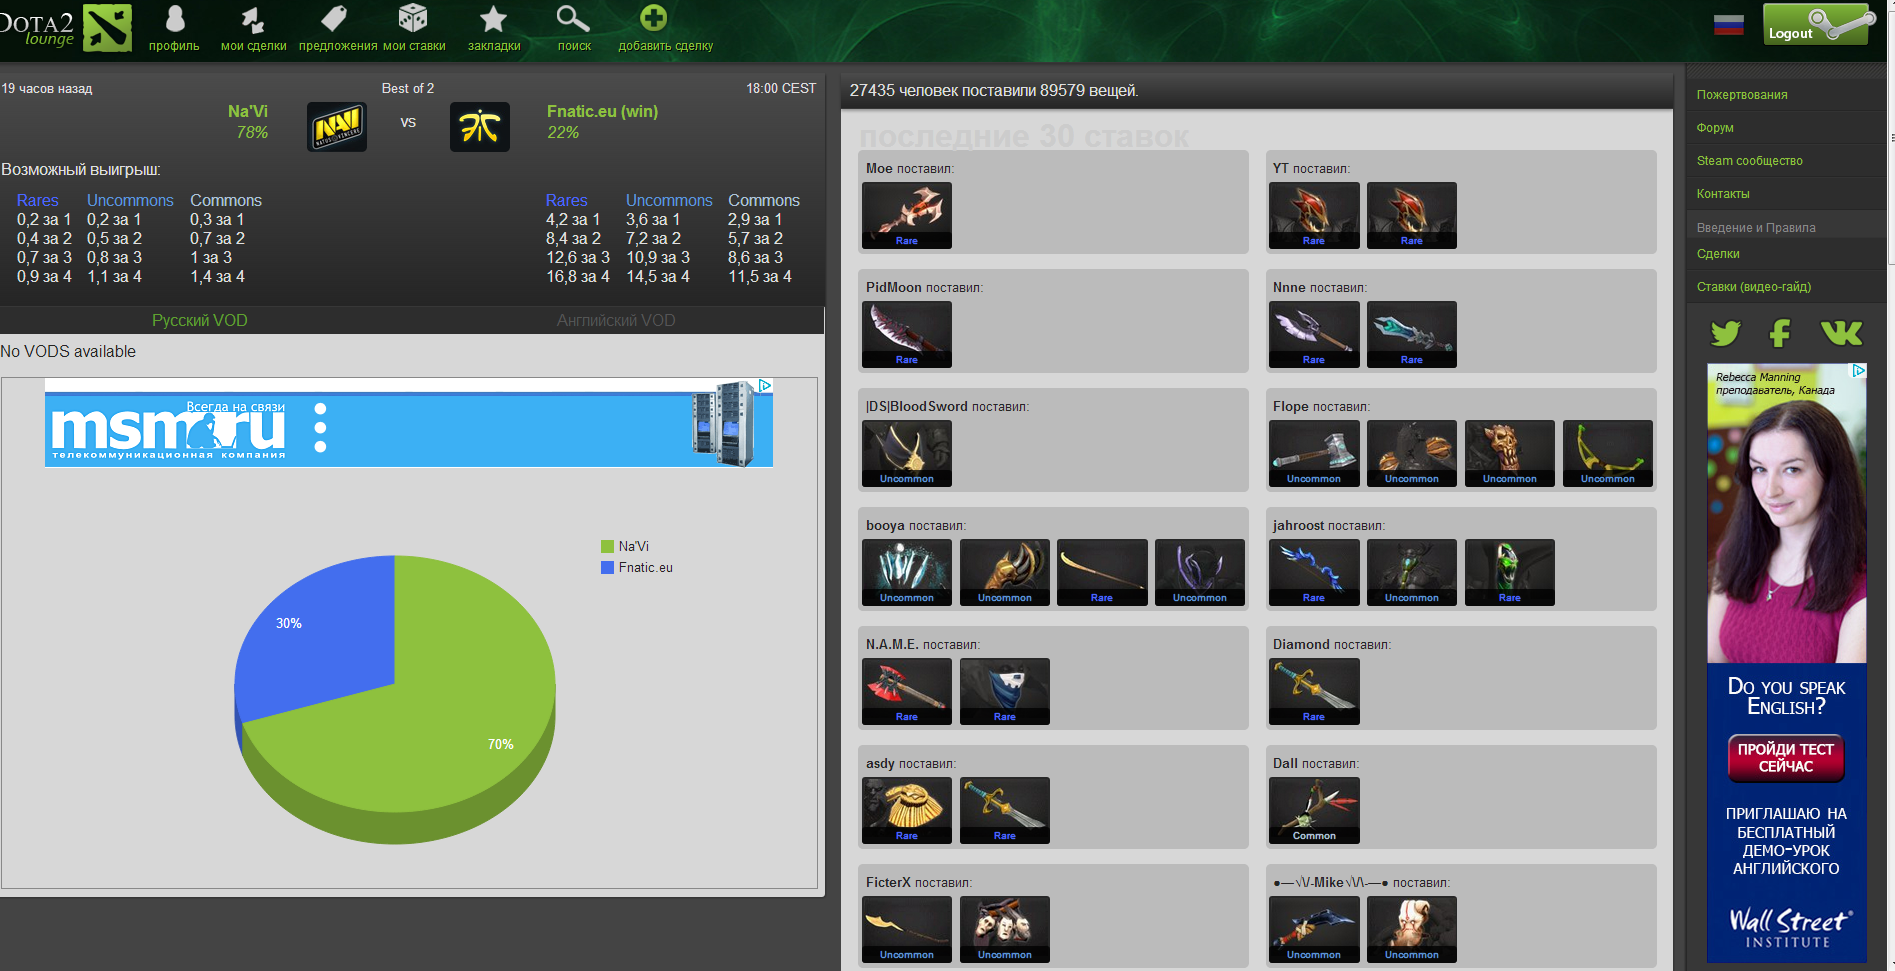The width and height of the screenshot is (1895, 971).
Task: Open Пожертвования sidebar link
Action: pyautogui.click(x=1742, y=95)
